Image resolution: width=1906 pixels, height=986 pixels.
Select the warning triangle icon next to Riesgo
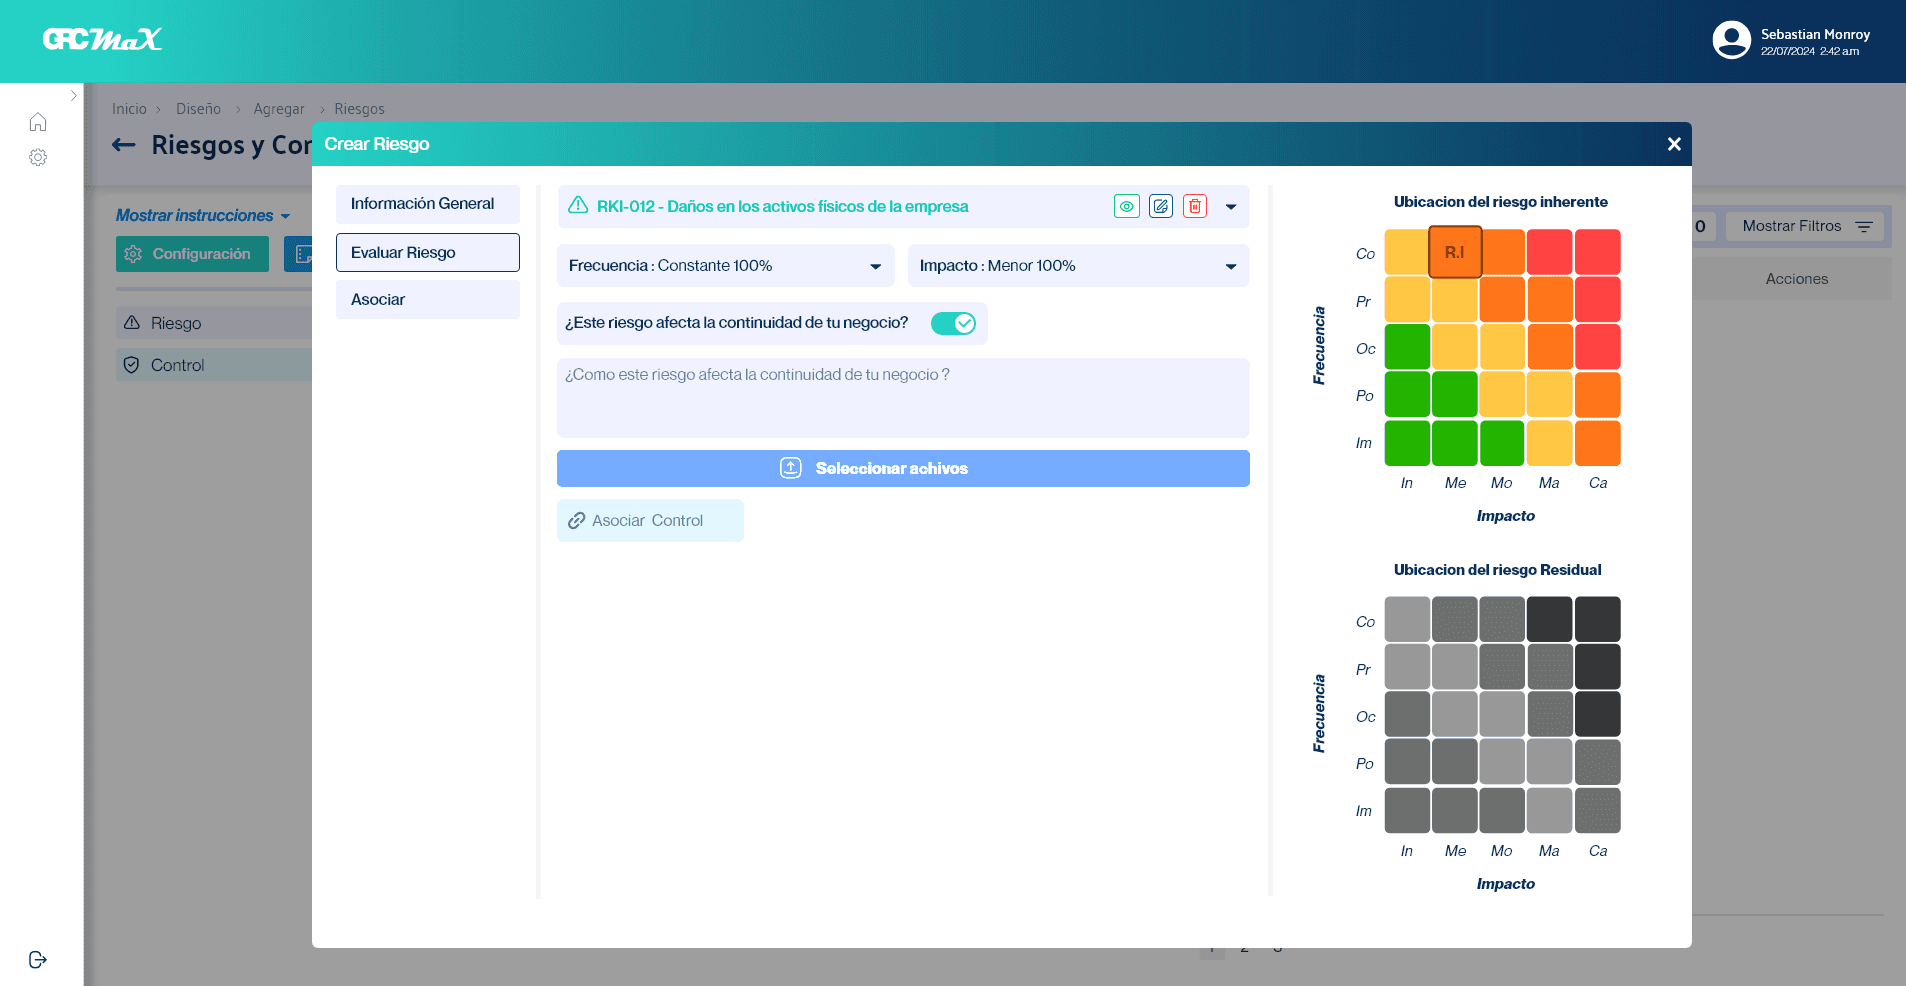coord(131,322)
